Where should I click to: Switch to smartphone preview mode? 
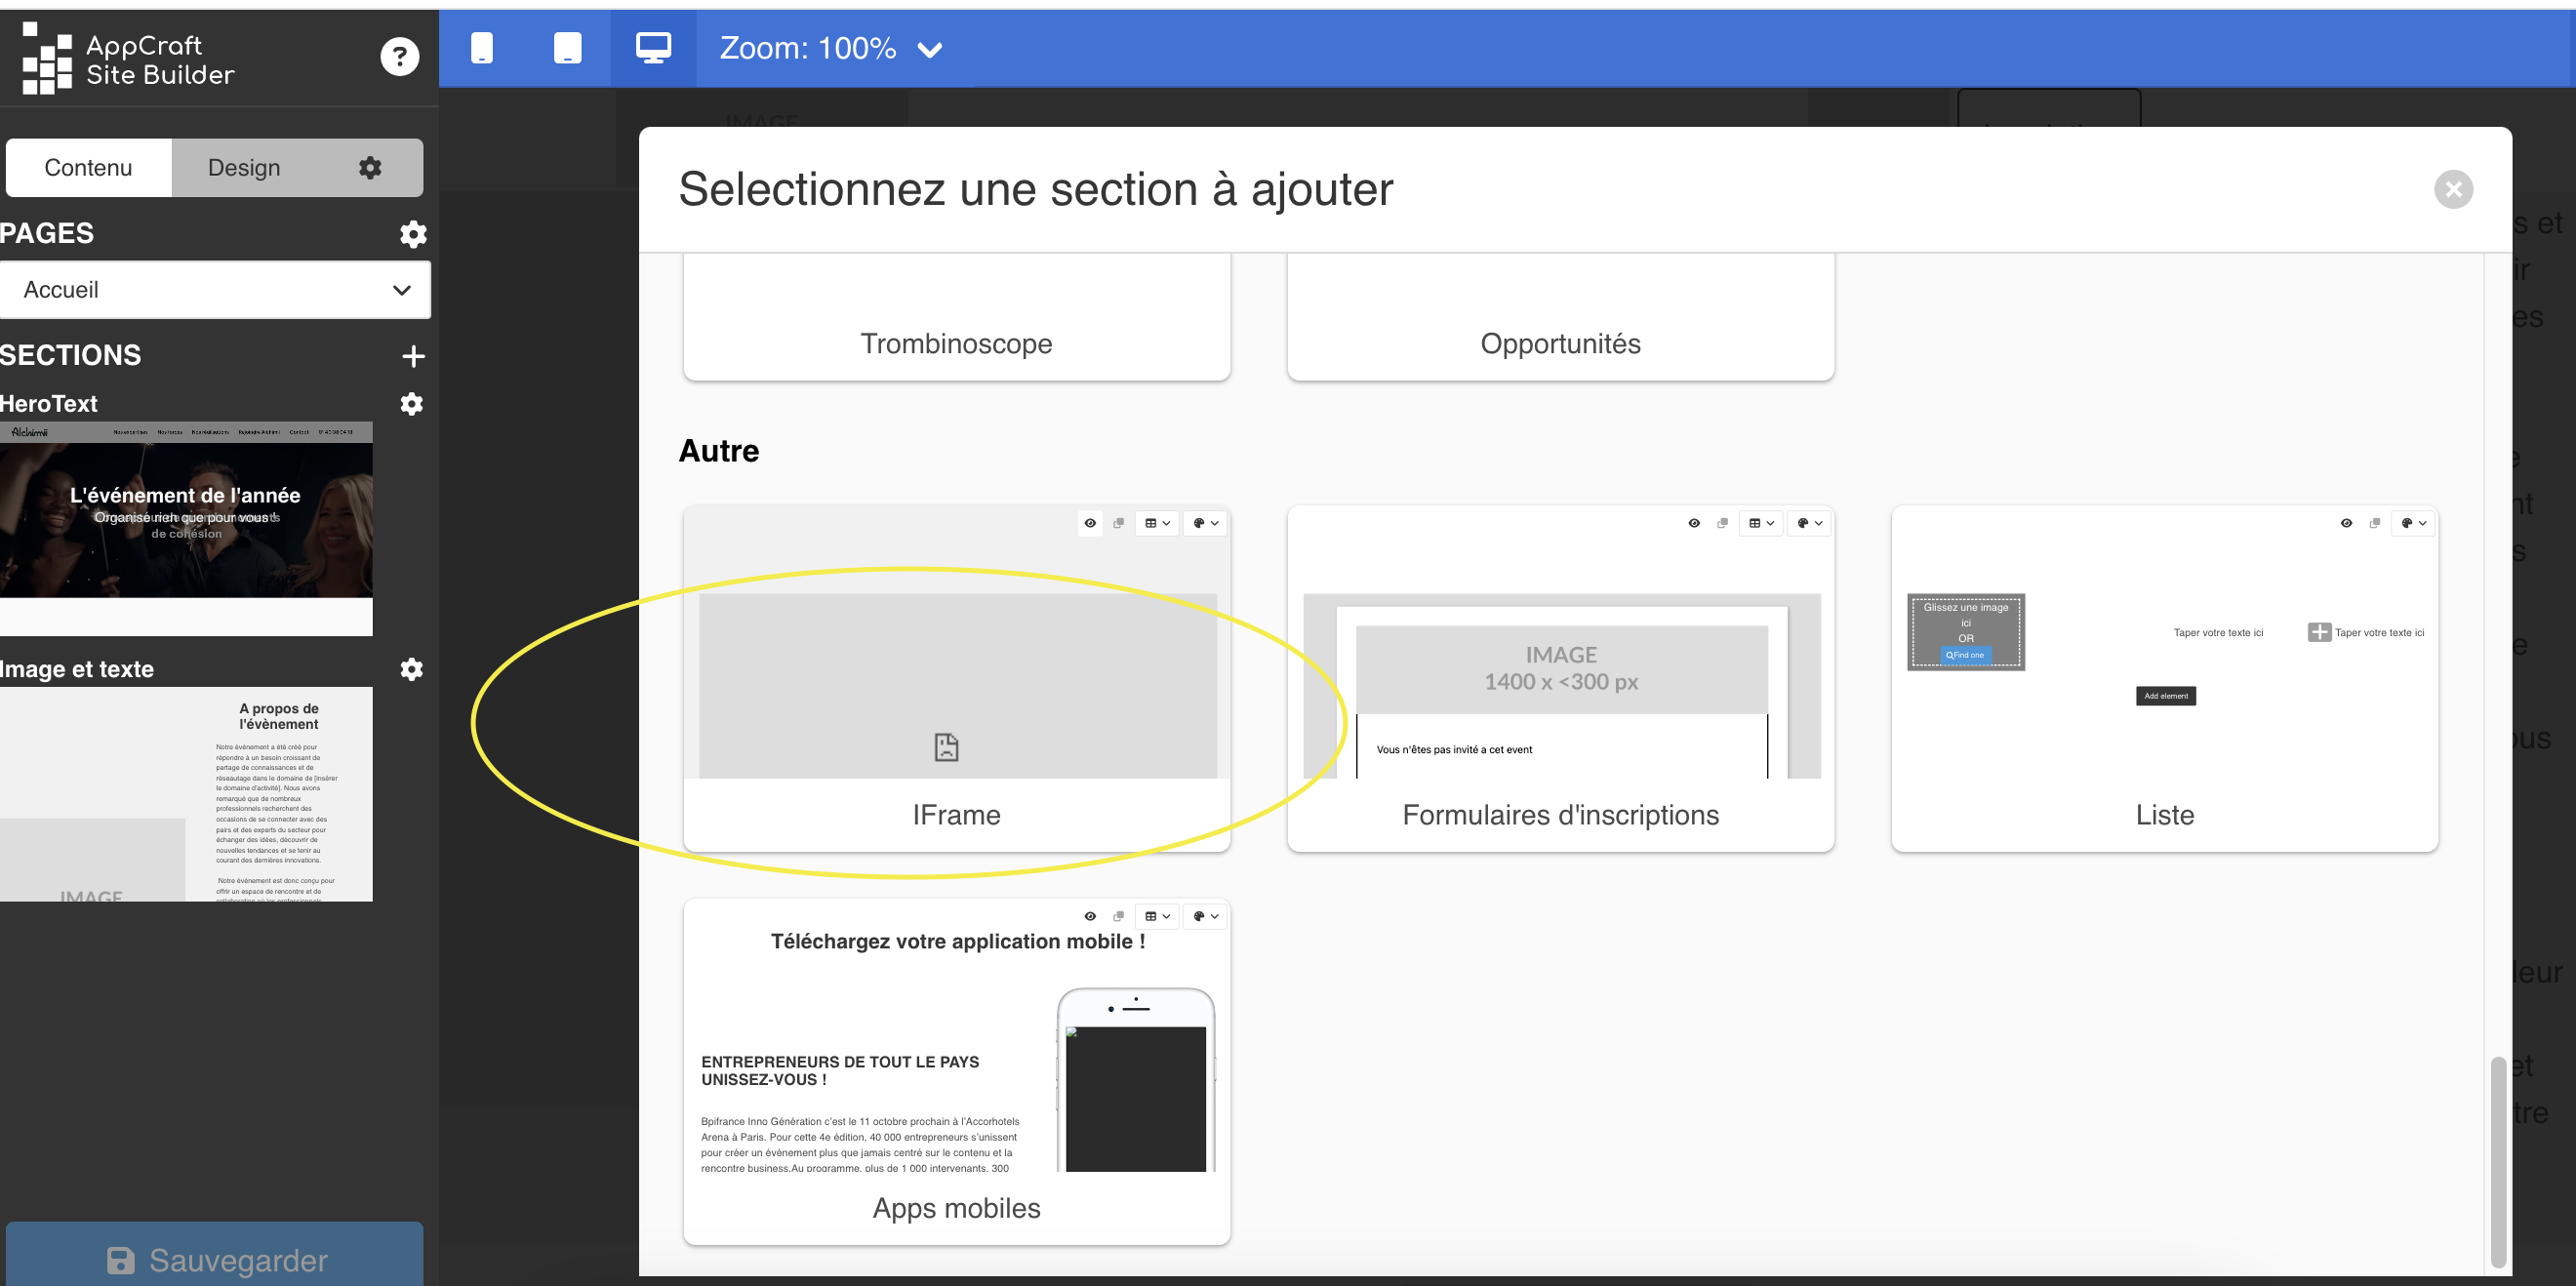pyautogui.click(x=482, y=48)
